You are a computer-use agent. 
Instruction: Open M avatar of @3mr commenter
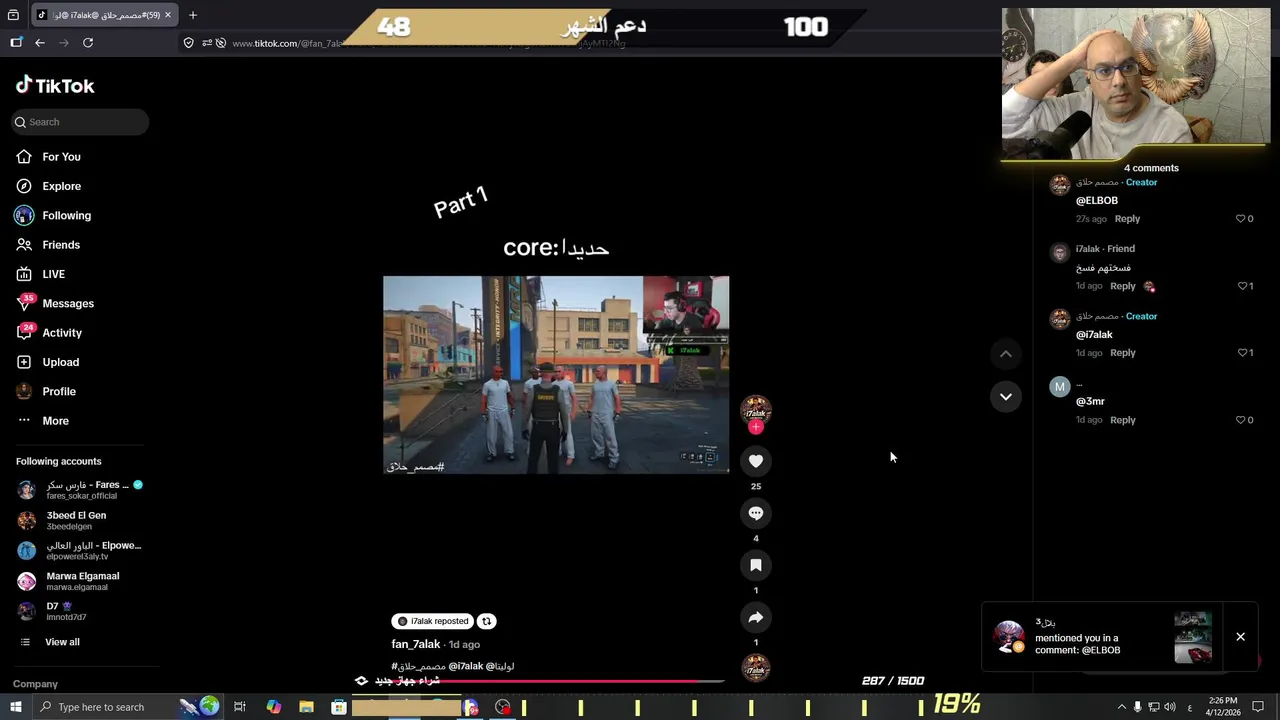point(1059,387)
